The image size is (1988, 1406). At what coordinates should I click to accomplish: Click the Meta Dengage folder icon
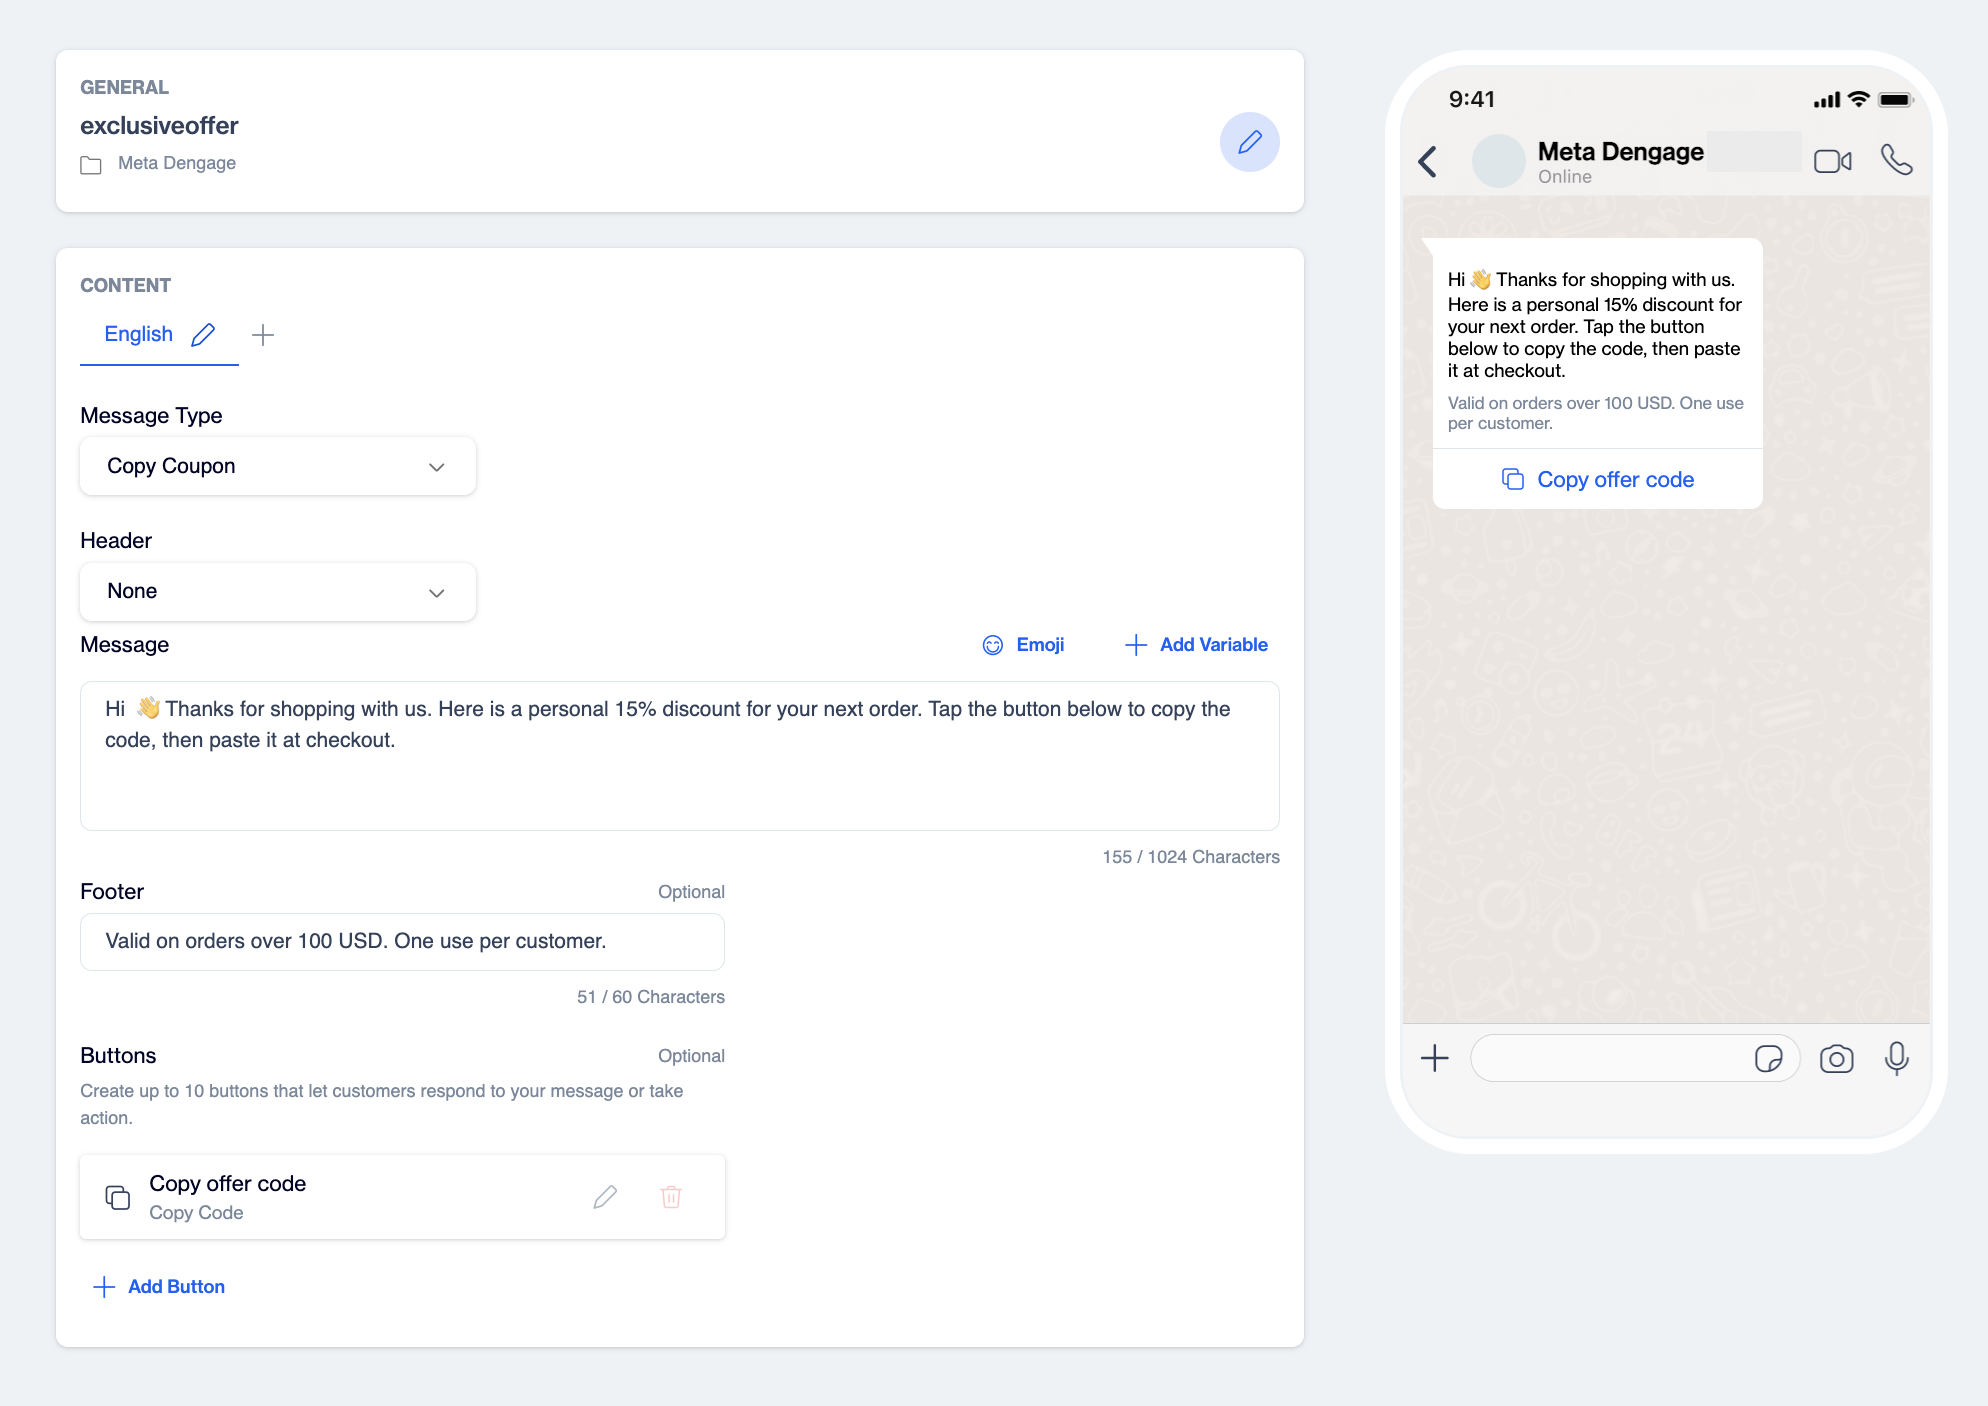[91, 165]
